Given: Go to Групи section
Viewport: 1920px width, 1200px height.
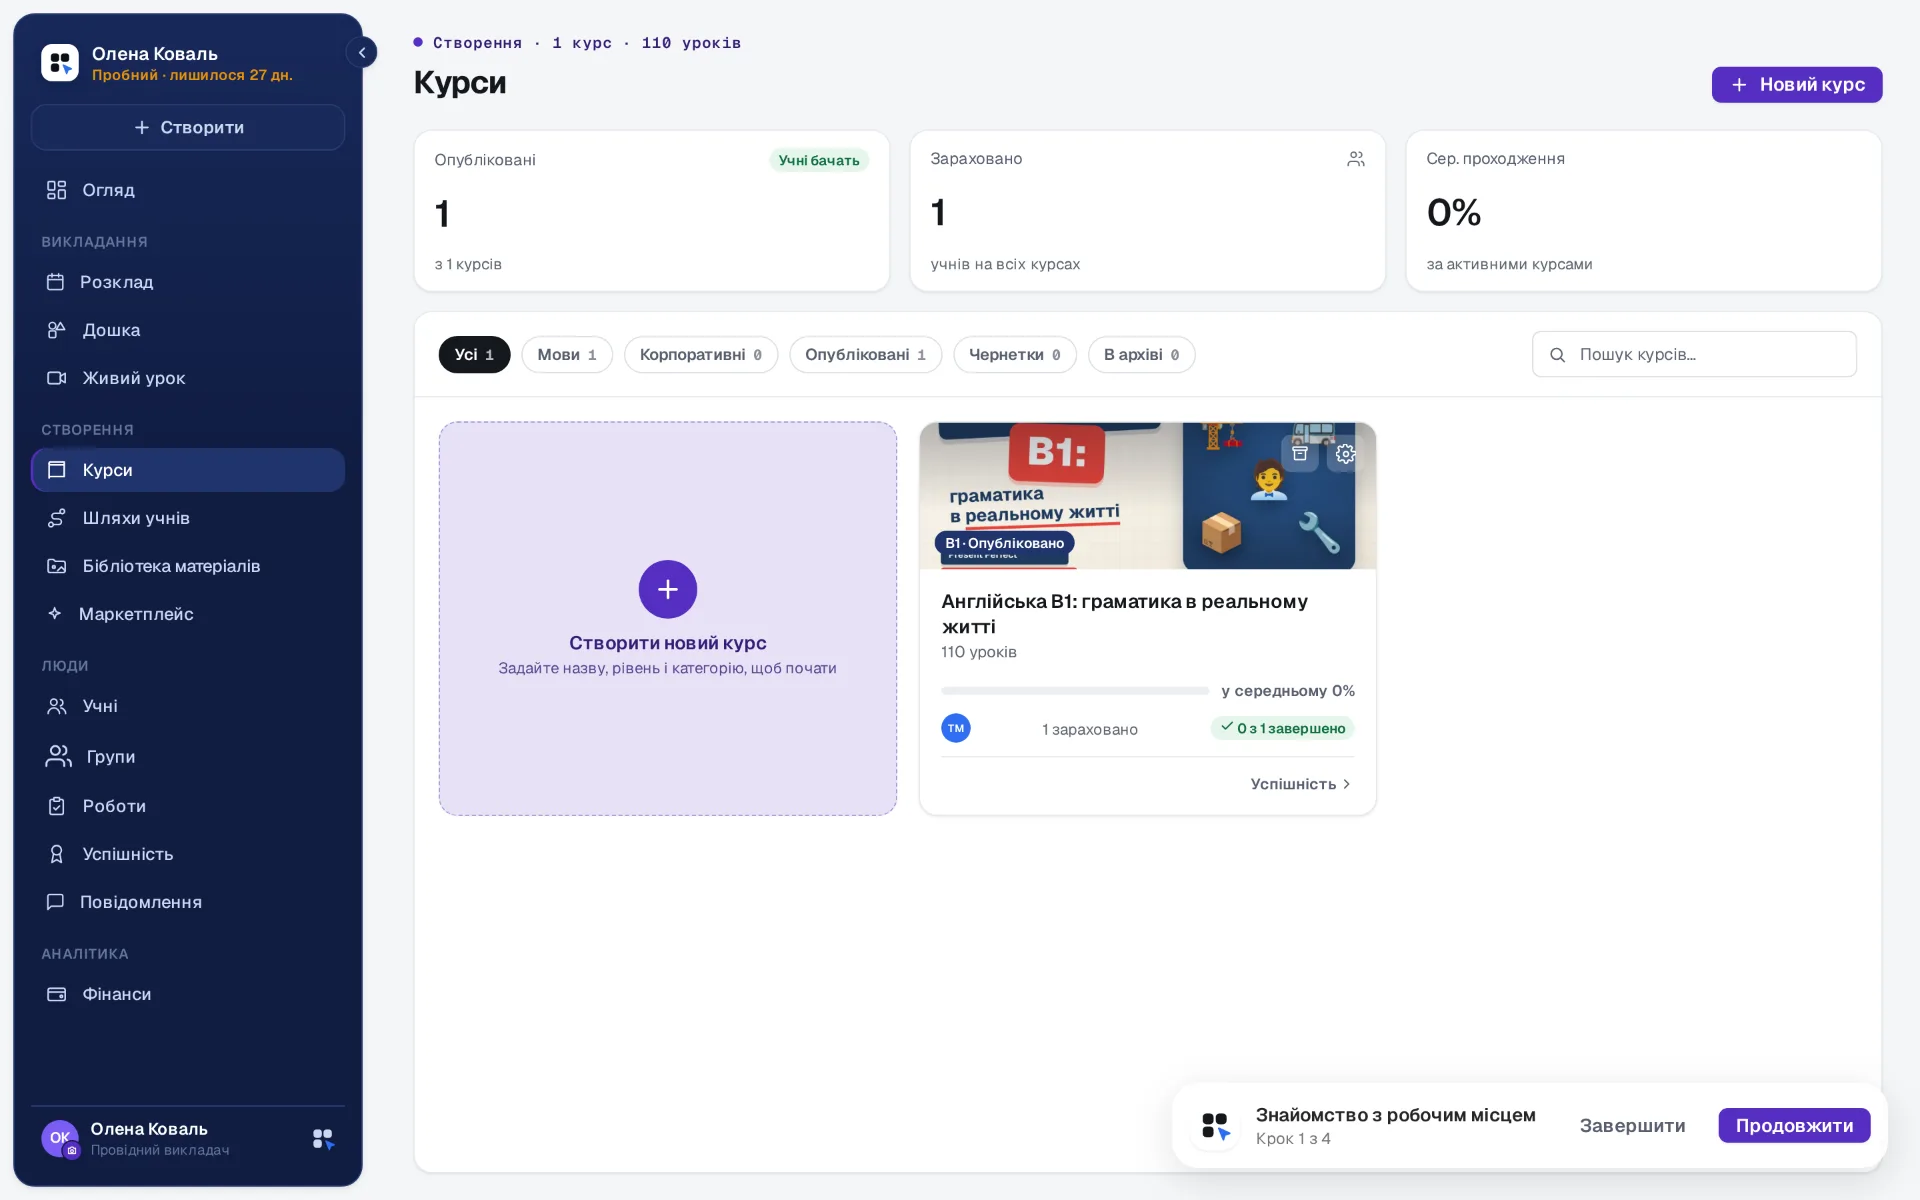Looking at the screenshot, I should (x=188, y=756).
